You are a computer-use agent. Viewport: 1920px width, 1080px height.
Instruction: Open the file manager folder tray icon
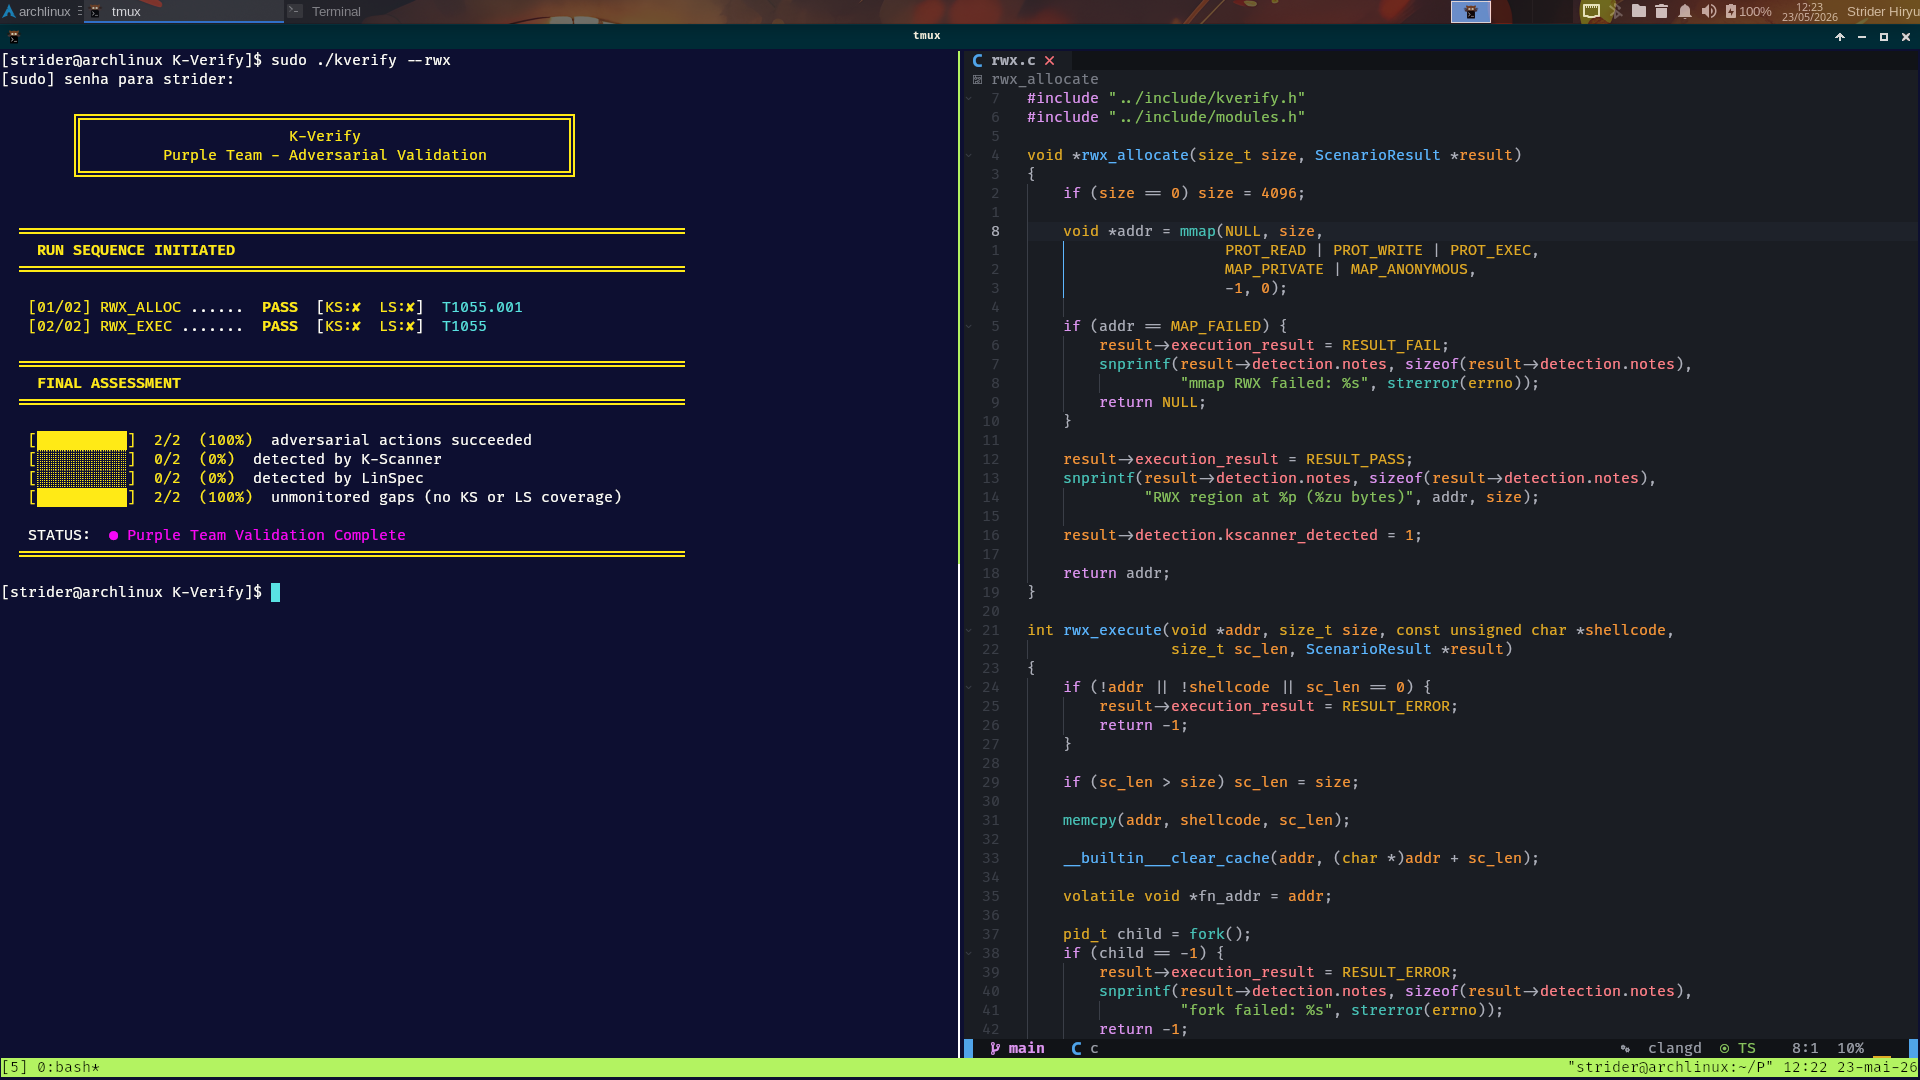click(1638, 11)
